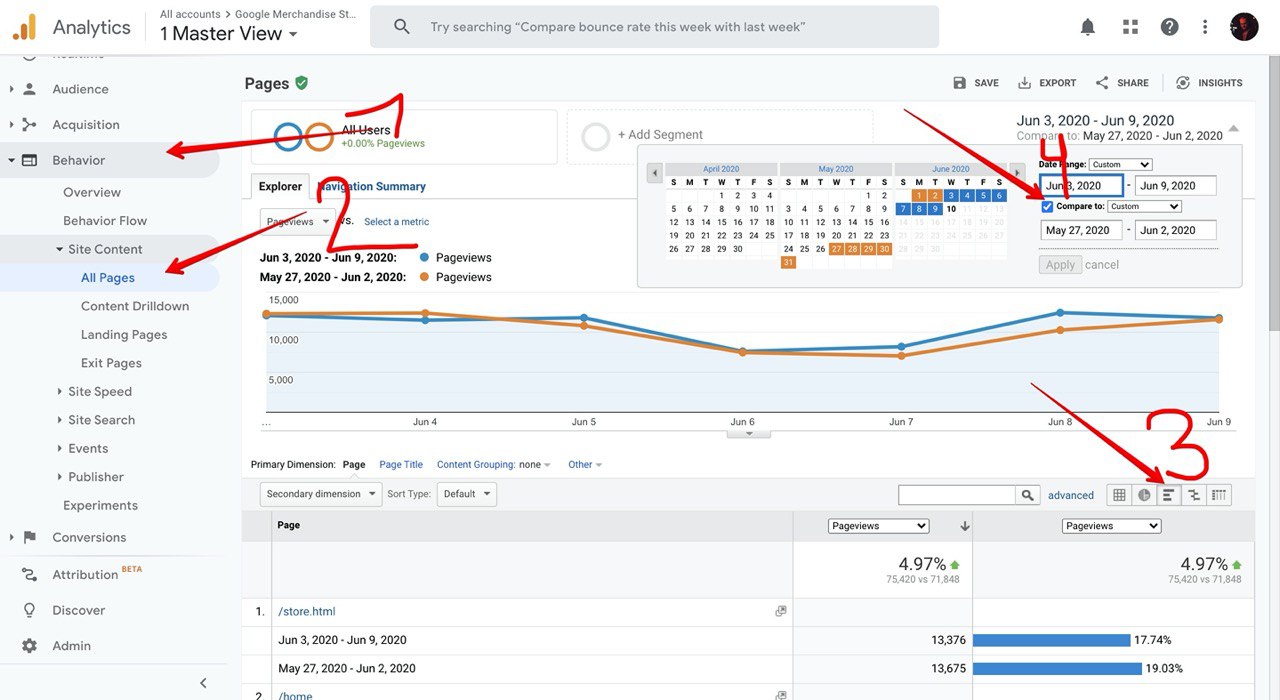Viewport: 1280px width, 700px height.
Task: Open the three-dot more options menu
Action: pos(1206,27)
